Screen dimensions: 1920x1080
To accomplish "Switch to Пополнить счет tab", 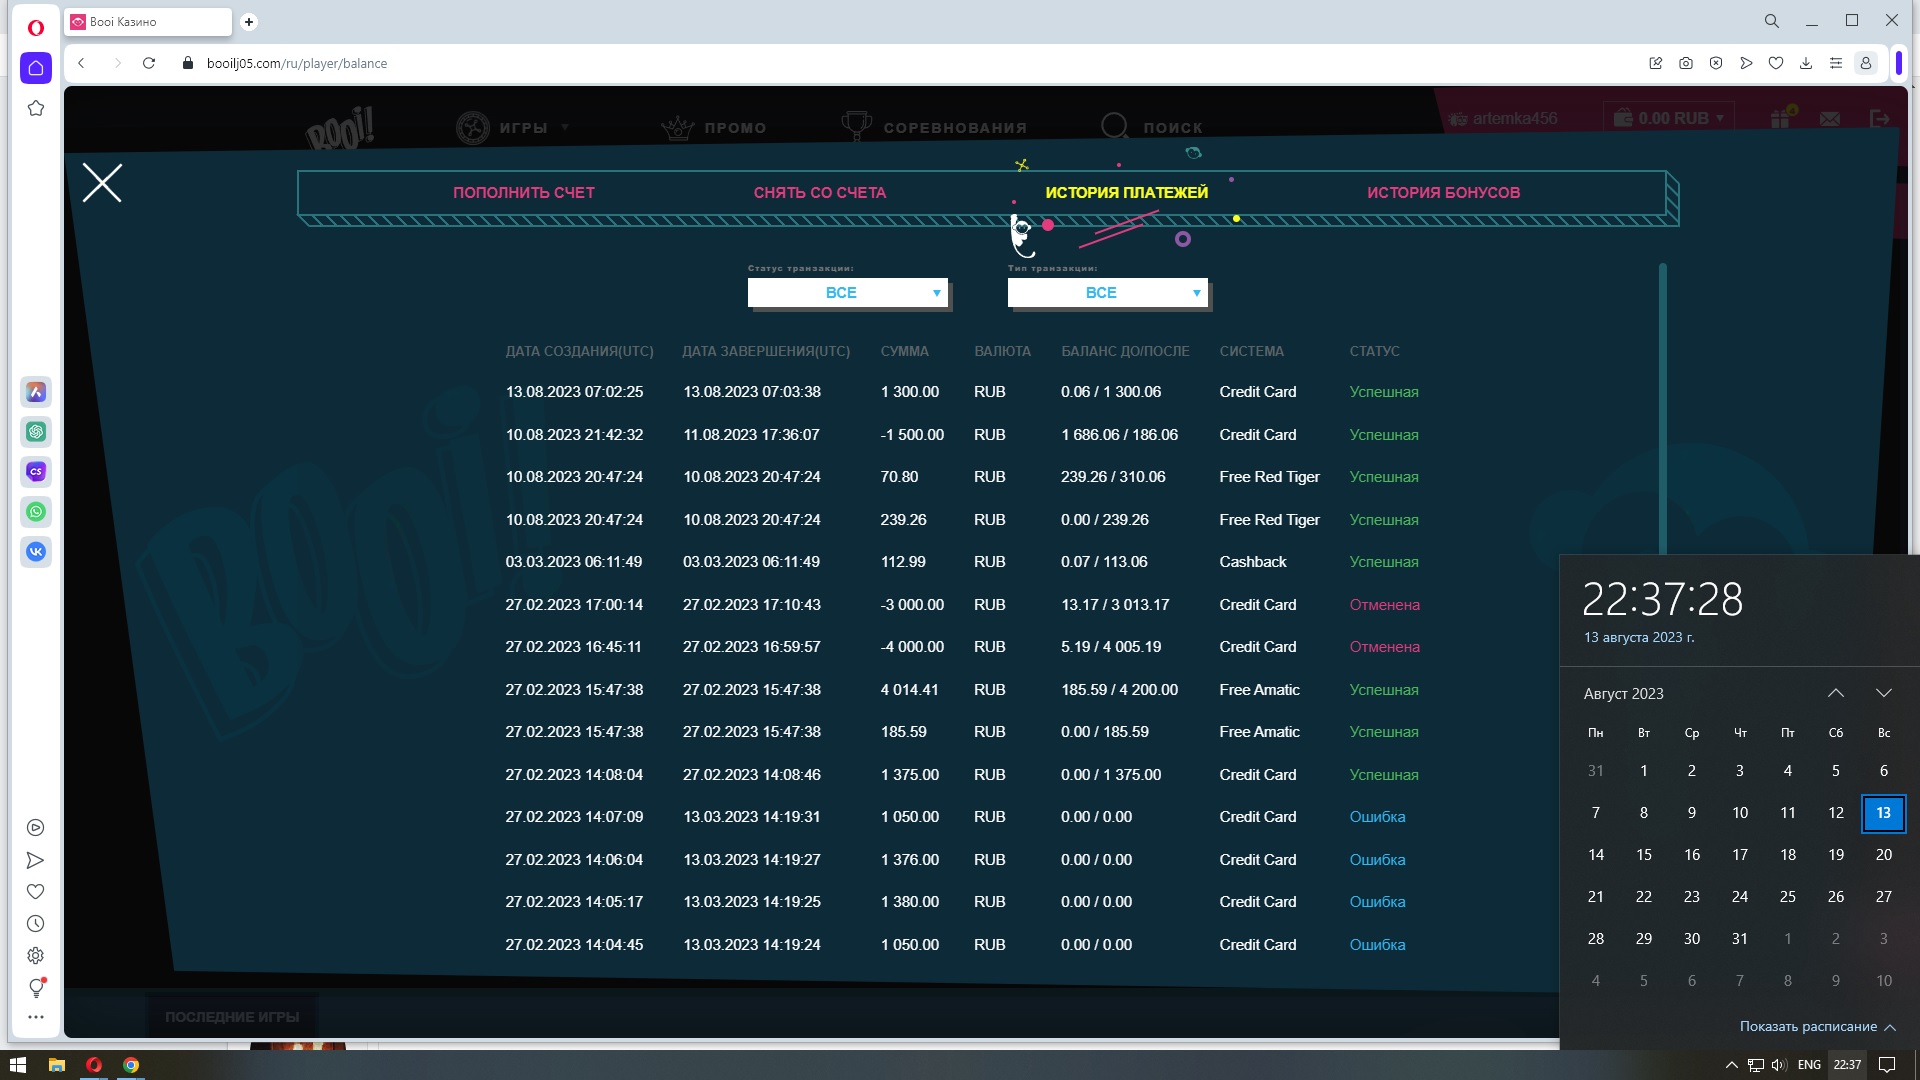I will [x=523, y=192].
